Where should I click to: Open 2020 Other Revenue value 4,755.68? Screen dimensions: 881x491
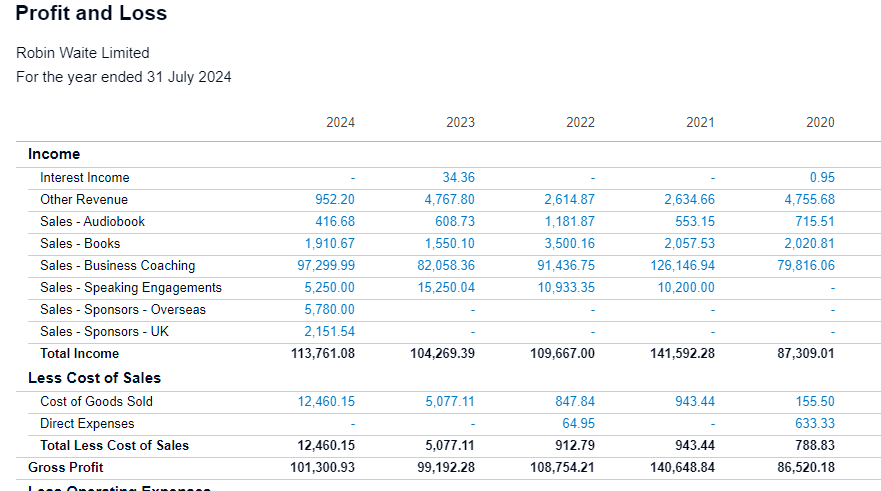tap(810, 199)
